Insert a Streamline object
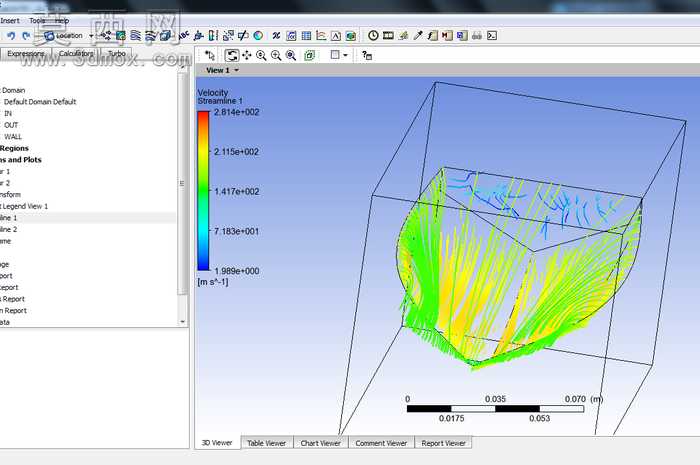This screenshot has width=700, height=465. tap(135, 36)
